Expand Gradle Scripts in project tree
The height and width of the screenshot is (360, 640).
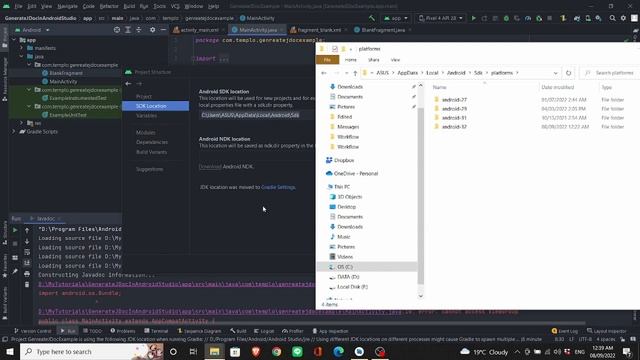click(x=14, y=131)
